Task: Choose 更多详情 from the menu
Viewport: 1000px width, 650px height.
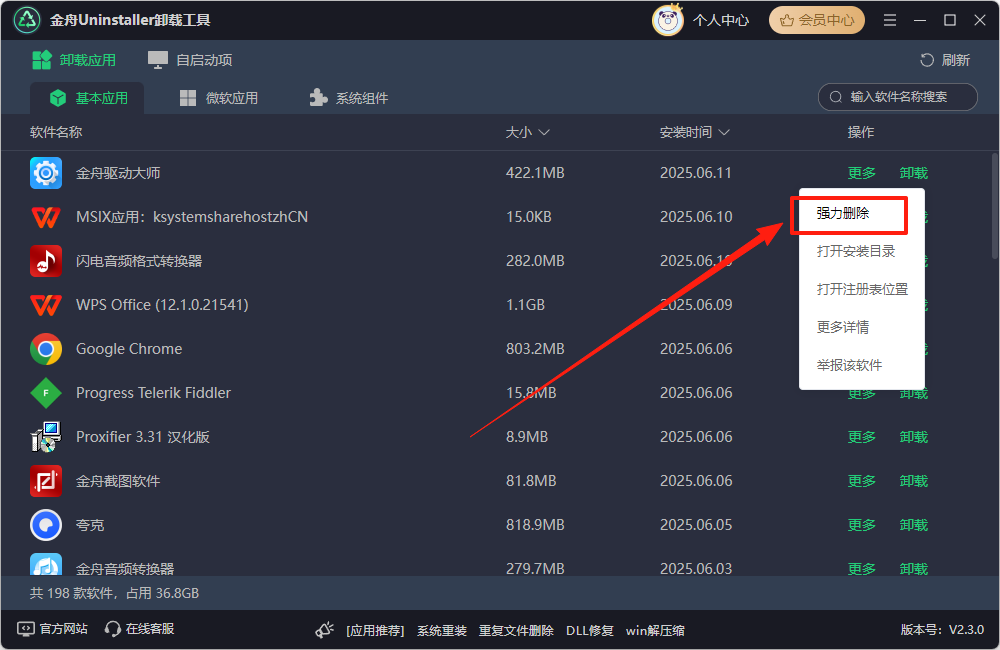Action: (843, 327)
